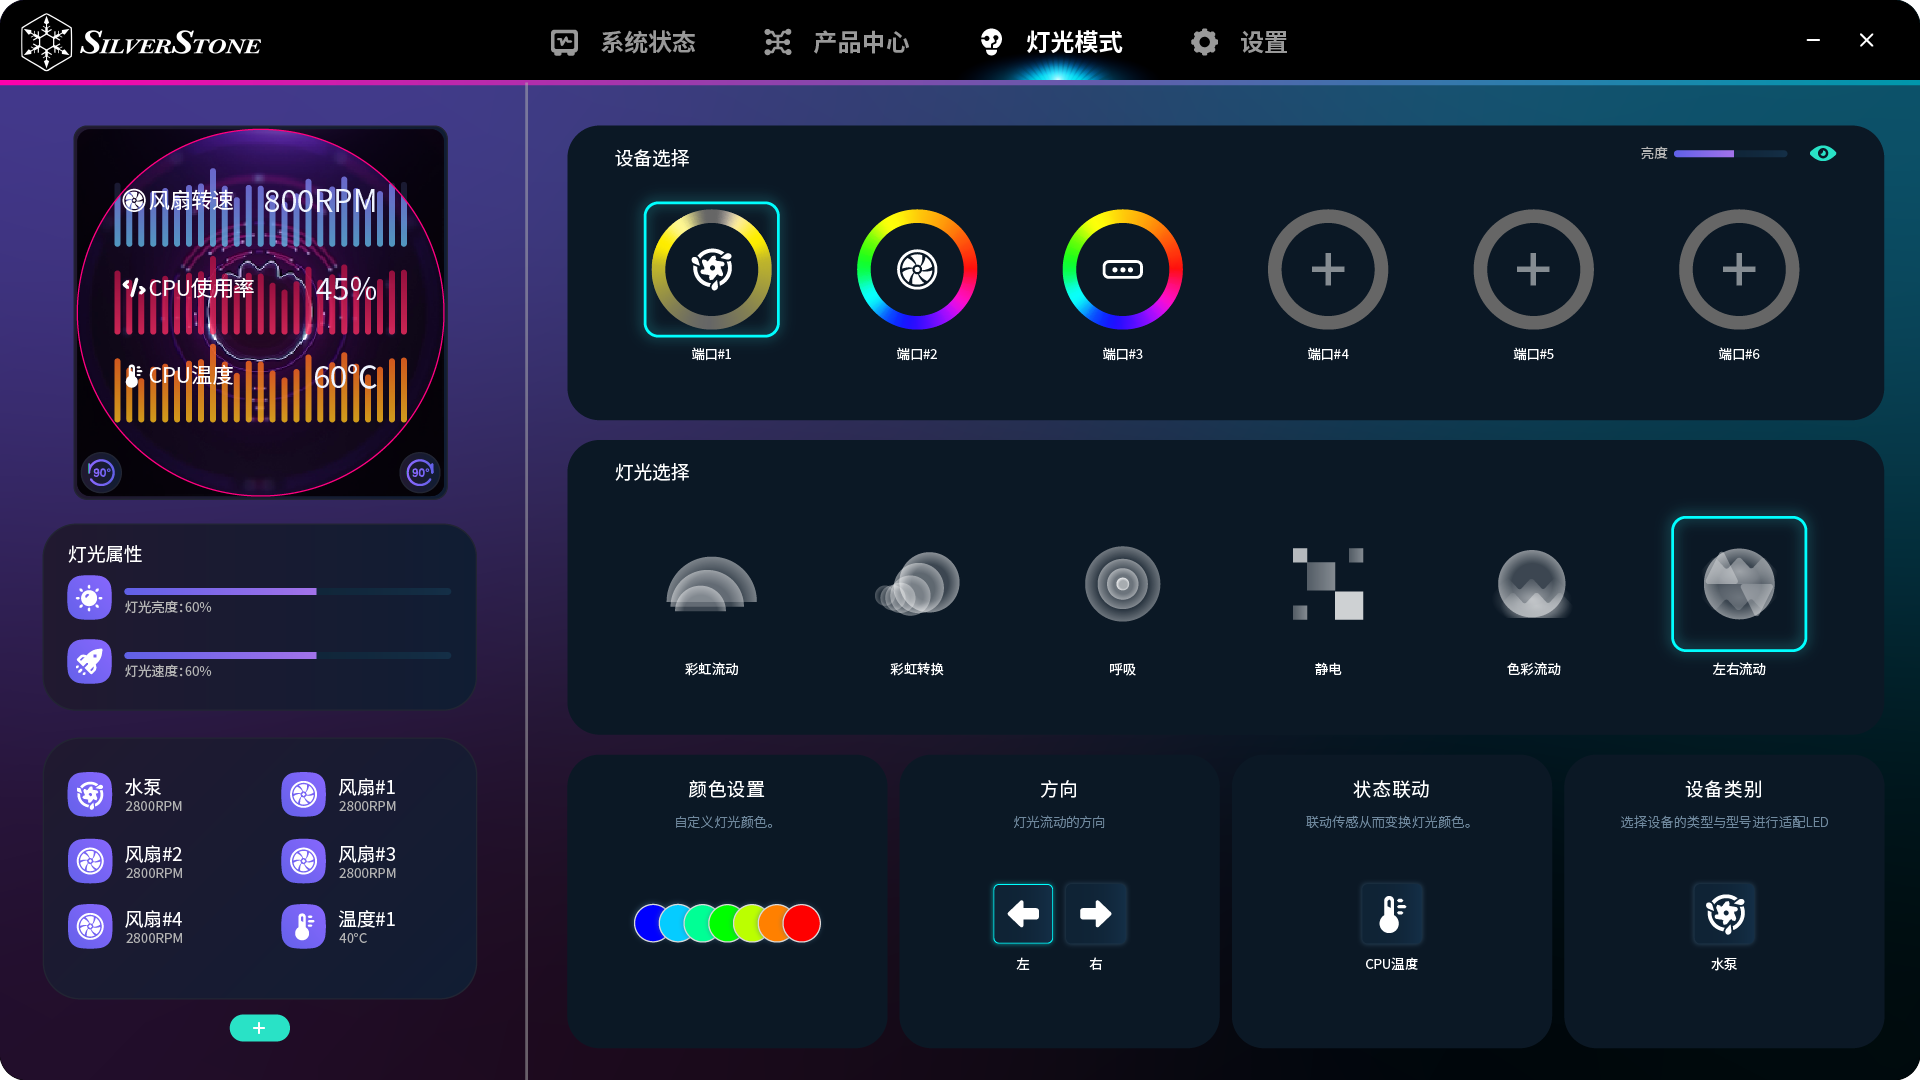Choose the 彩虹转换 lighting effect
The image size is (1920, 1080).
click(x=916, y=585)
